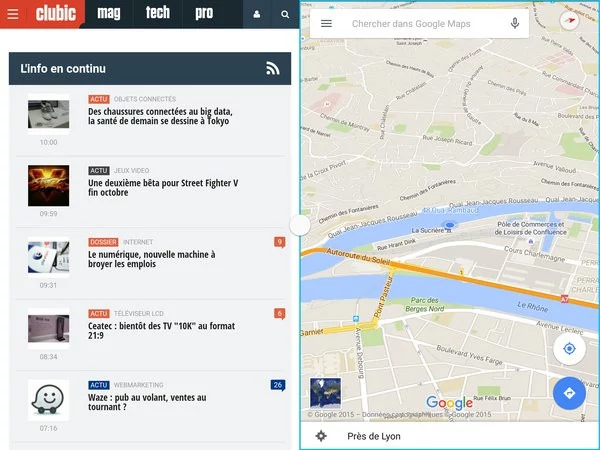Image resolution: width=600 pixels, height=450 pixels.
Task: Open the blue directions button
Action: [569, 393]
